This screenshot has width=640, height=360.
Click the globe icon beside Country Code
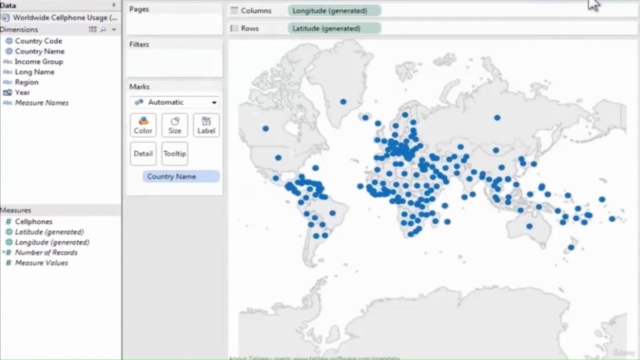click(9, 41)
